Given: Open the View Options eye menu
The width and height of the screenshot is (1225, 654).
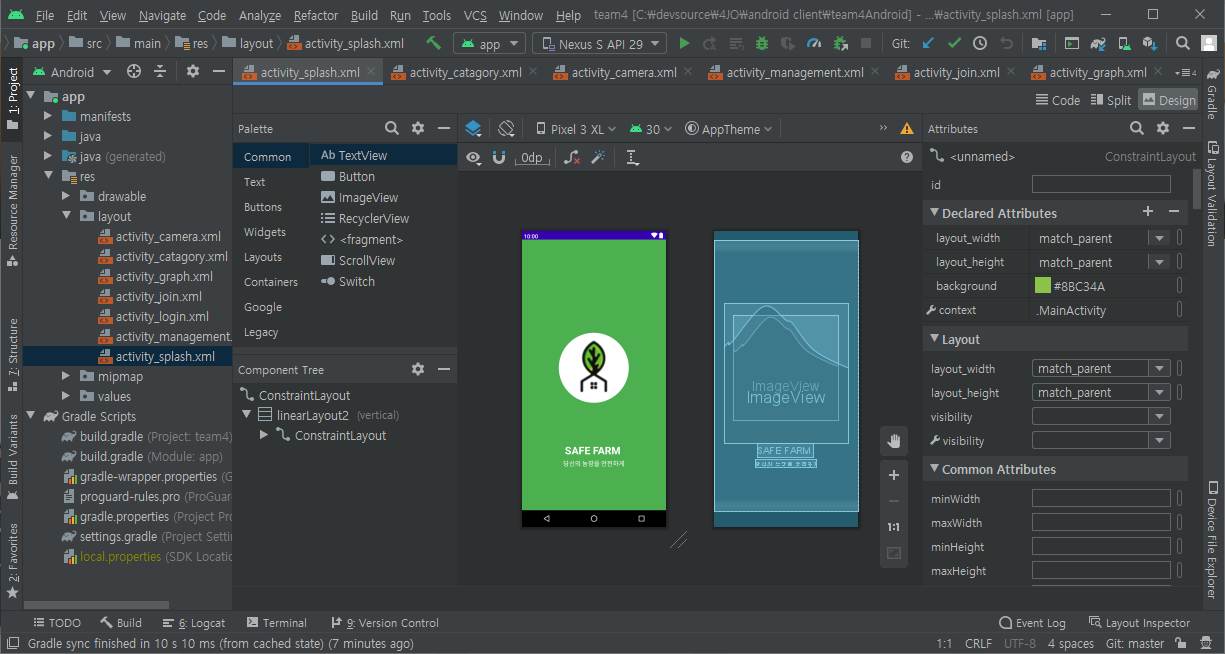Looking at the screenshot, I should 473,158.
